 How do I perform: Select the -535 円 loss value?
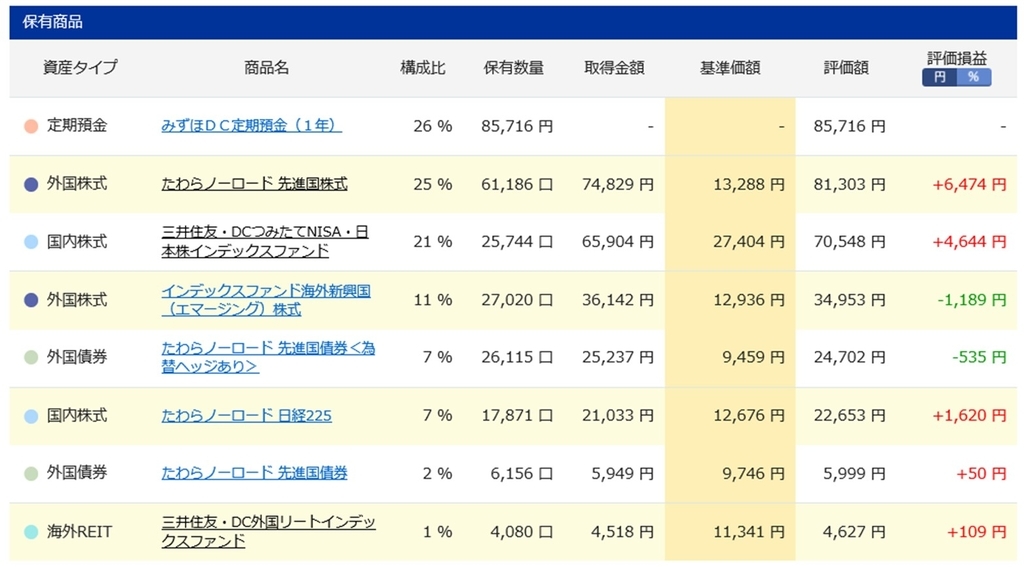tap(979, 357)
